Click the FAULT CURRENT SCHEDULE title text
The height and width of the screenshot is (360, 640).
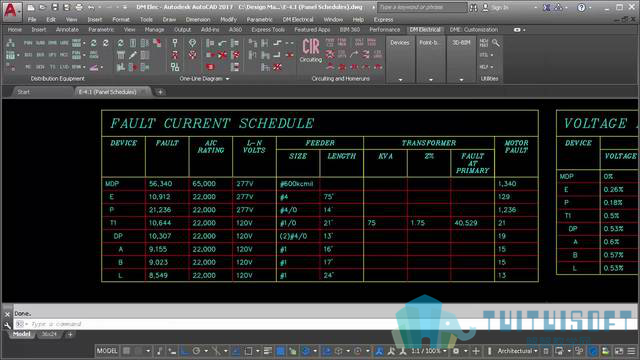click(x=212, y=123)
